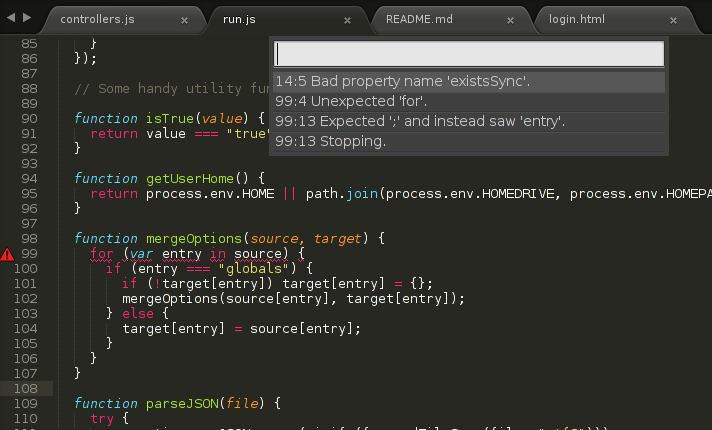Click the "globals" string on line 100

(x=253, y=269)
